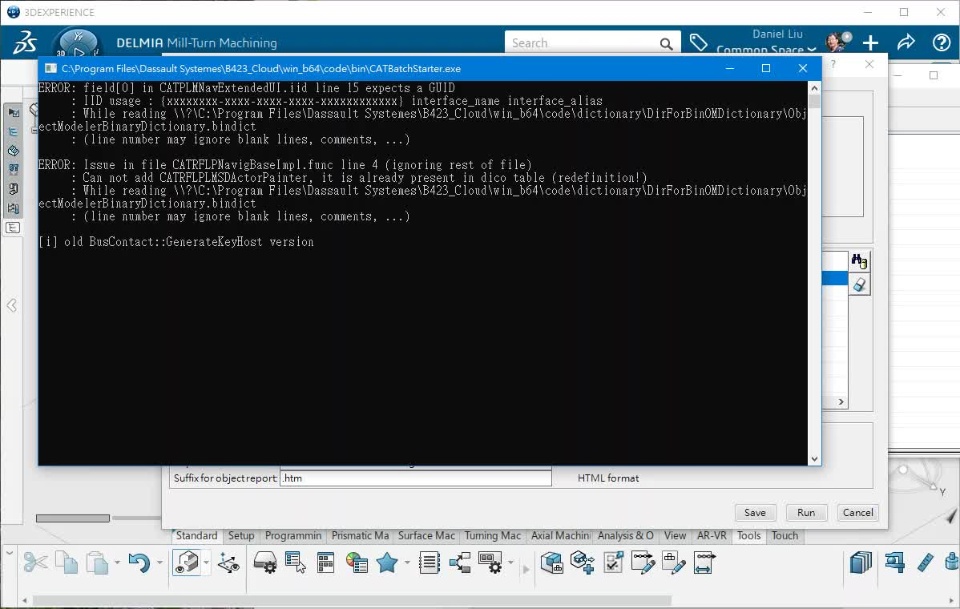Click the pie chart report icon
Viewport: 960px width, 609px height.
point(356,562)
